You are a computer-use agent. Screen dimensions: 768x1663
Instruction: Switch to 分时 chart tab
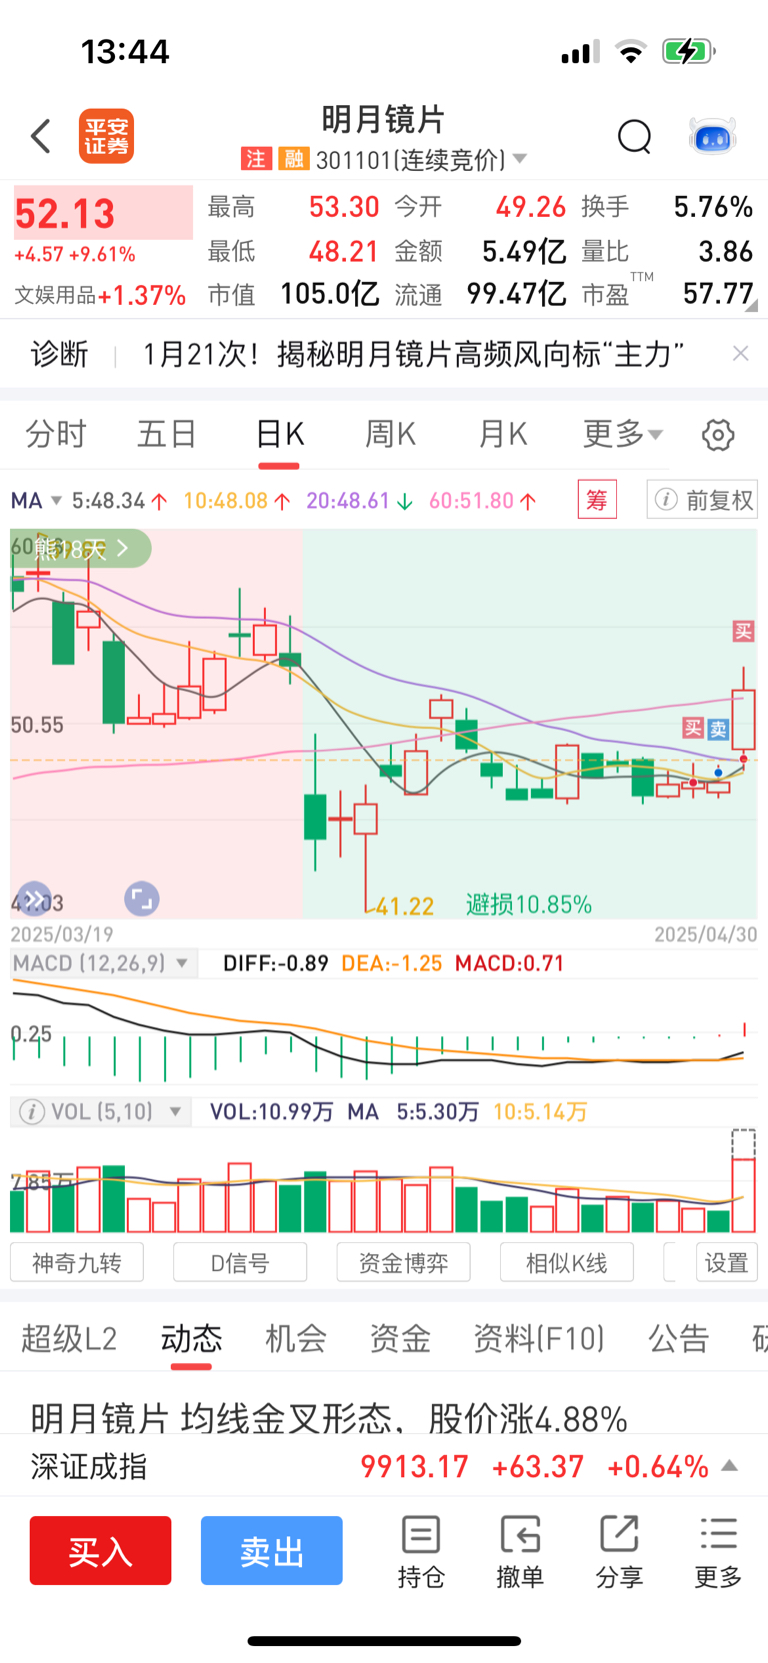[56, 434]
